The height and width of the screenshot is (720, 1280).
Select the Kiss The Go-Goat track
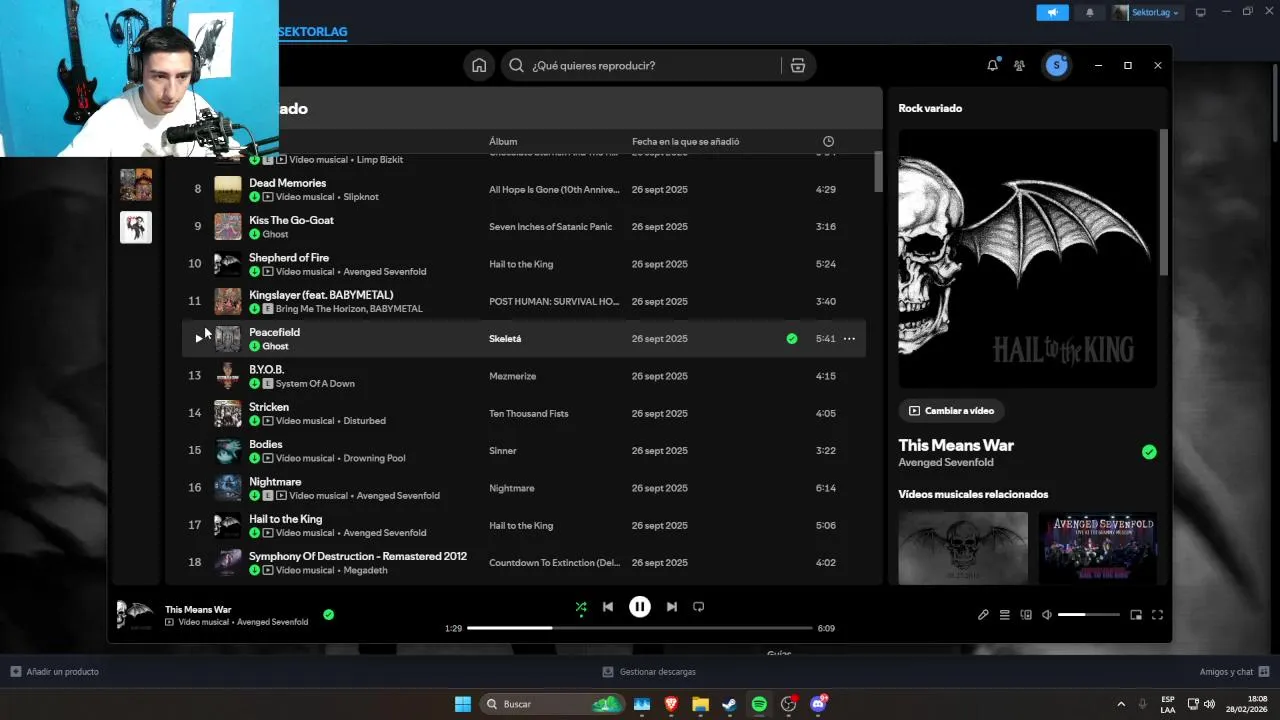coord(291,220)
